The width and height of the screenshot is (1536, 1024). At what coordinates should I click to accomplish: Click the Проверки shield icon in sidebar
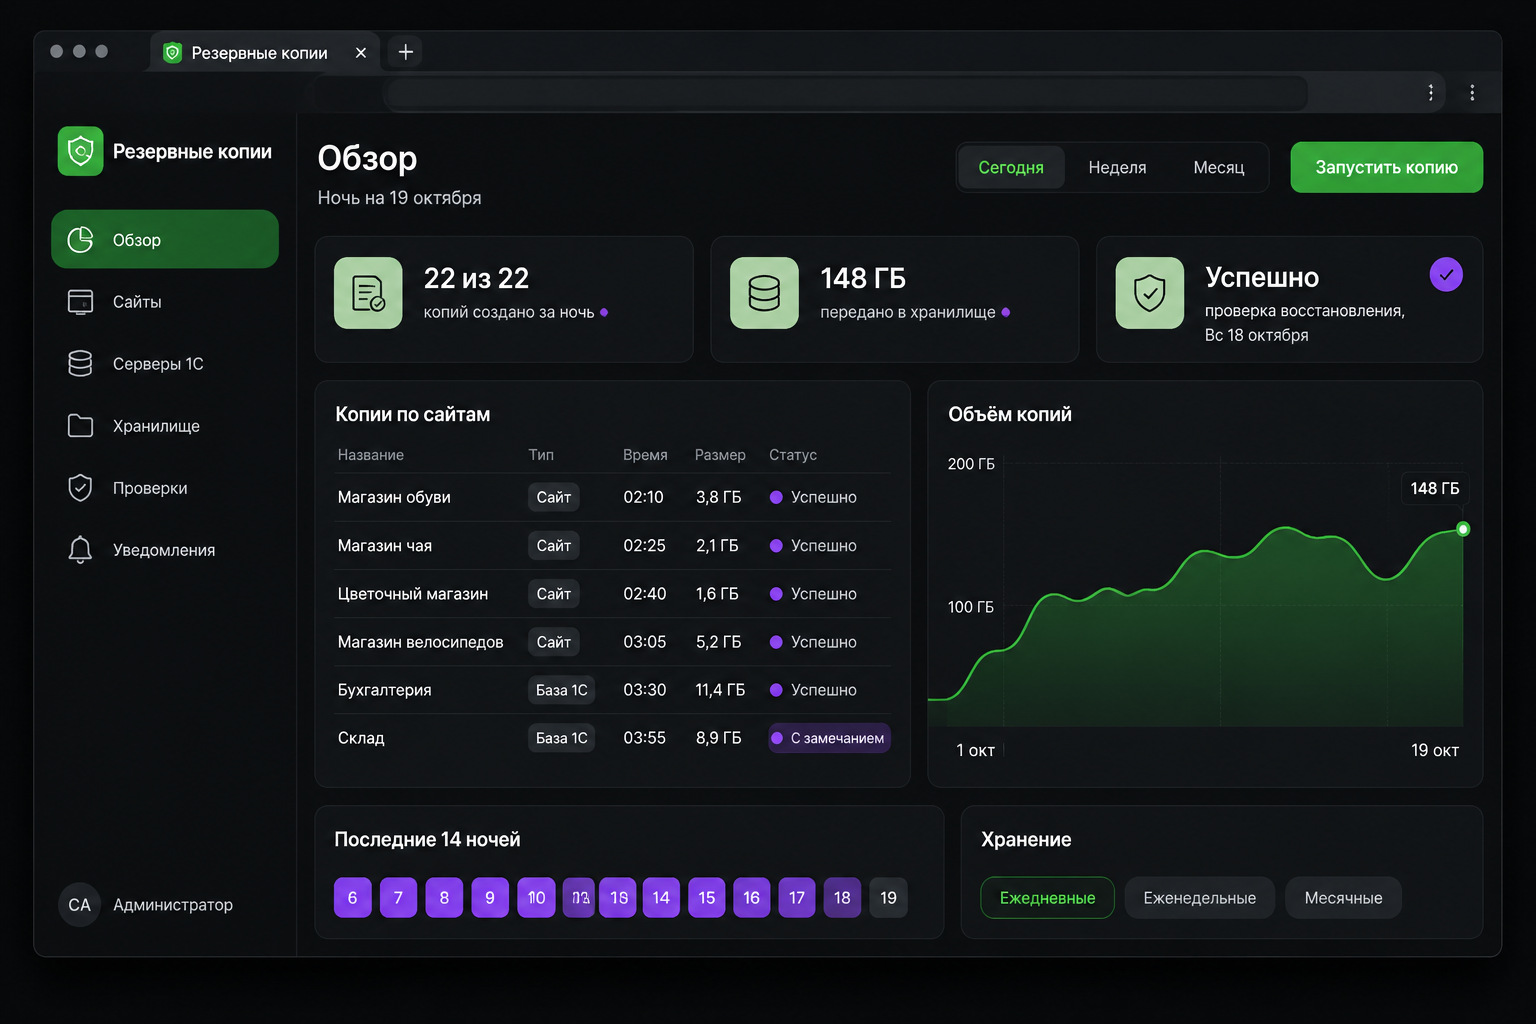coord(80,488)
